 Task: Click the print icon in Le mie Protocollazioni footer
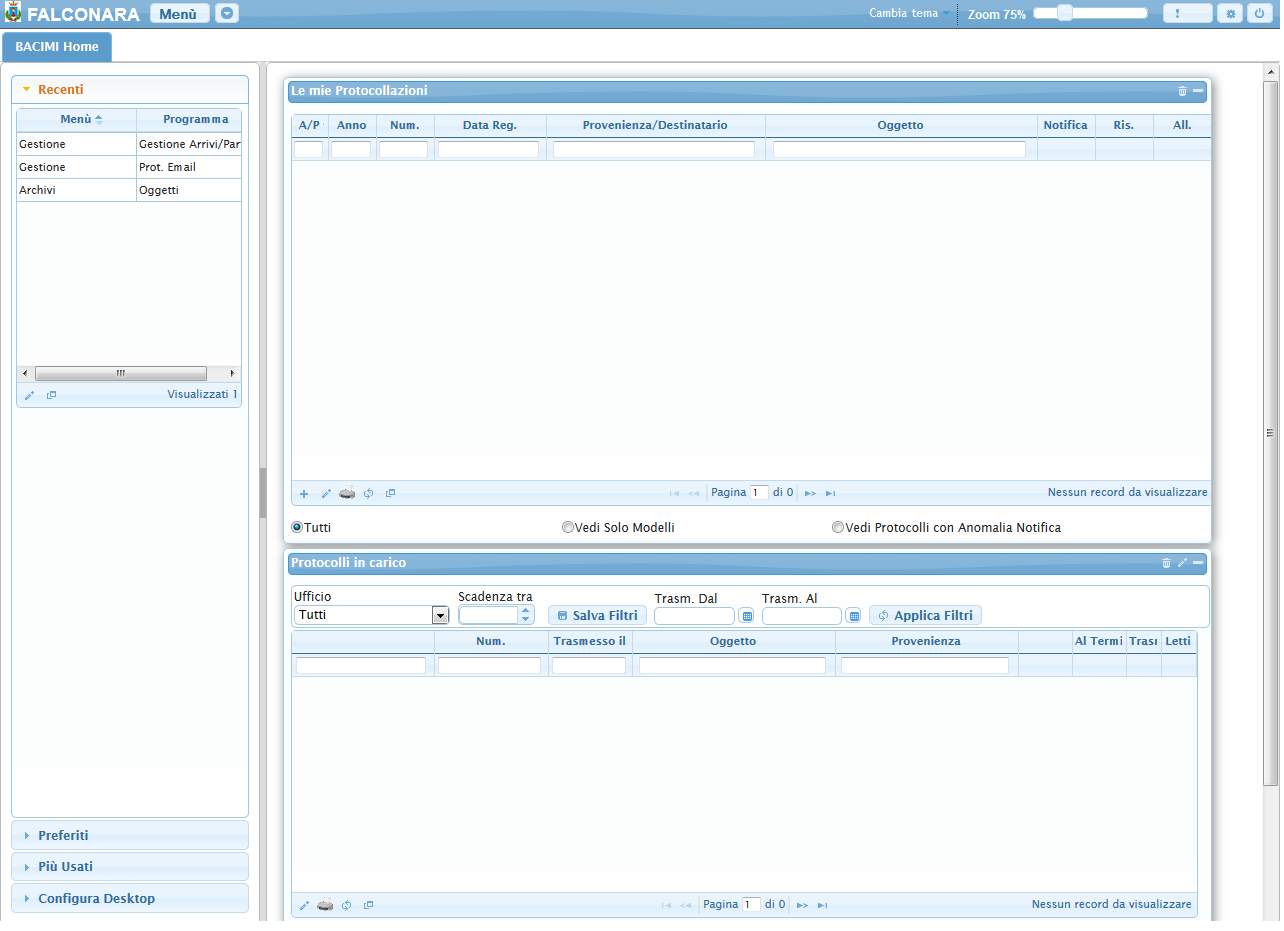tap(347, 493)
